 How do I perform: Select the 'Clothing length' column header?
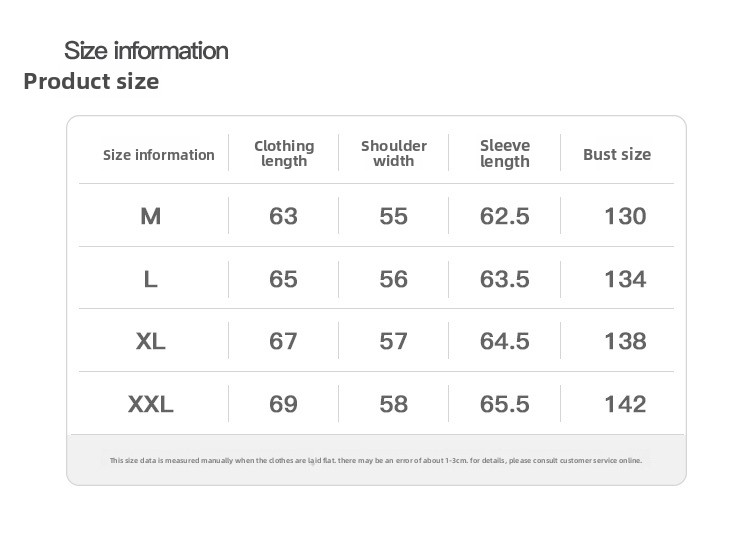(x=284, y=153)
